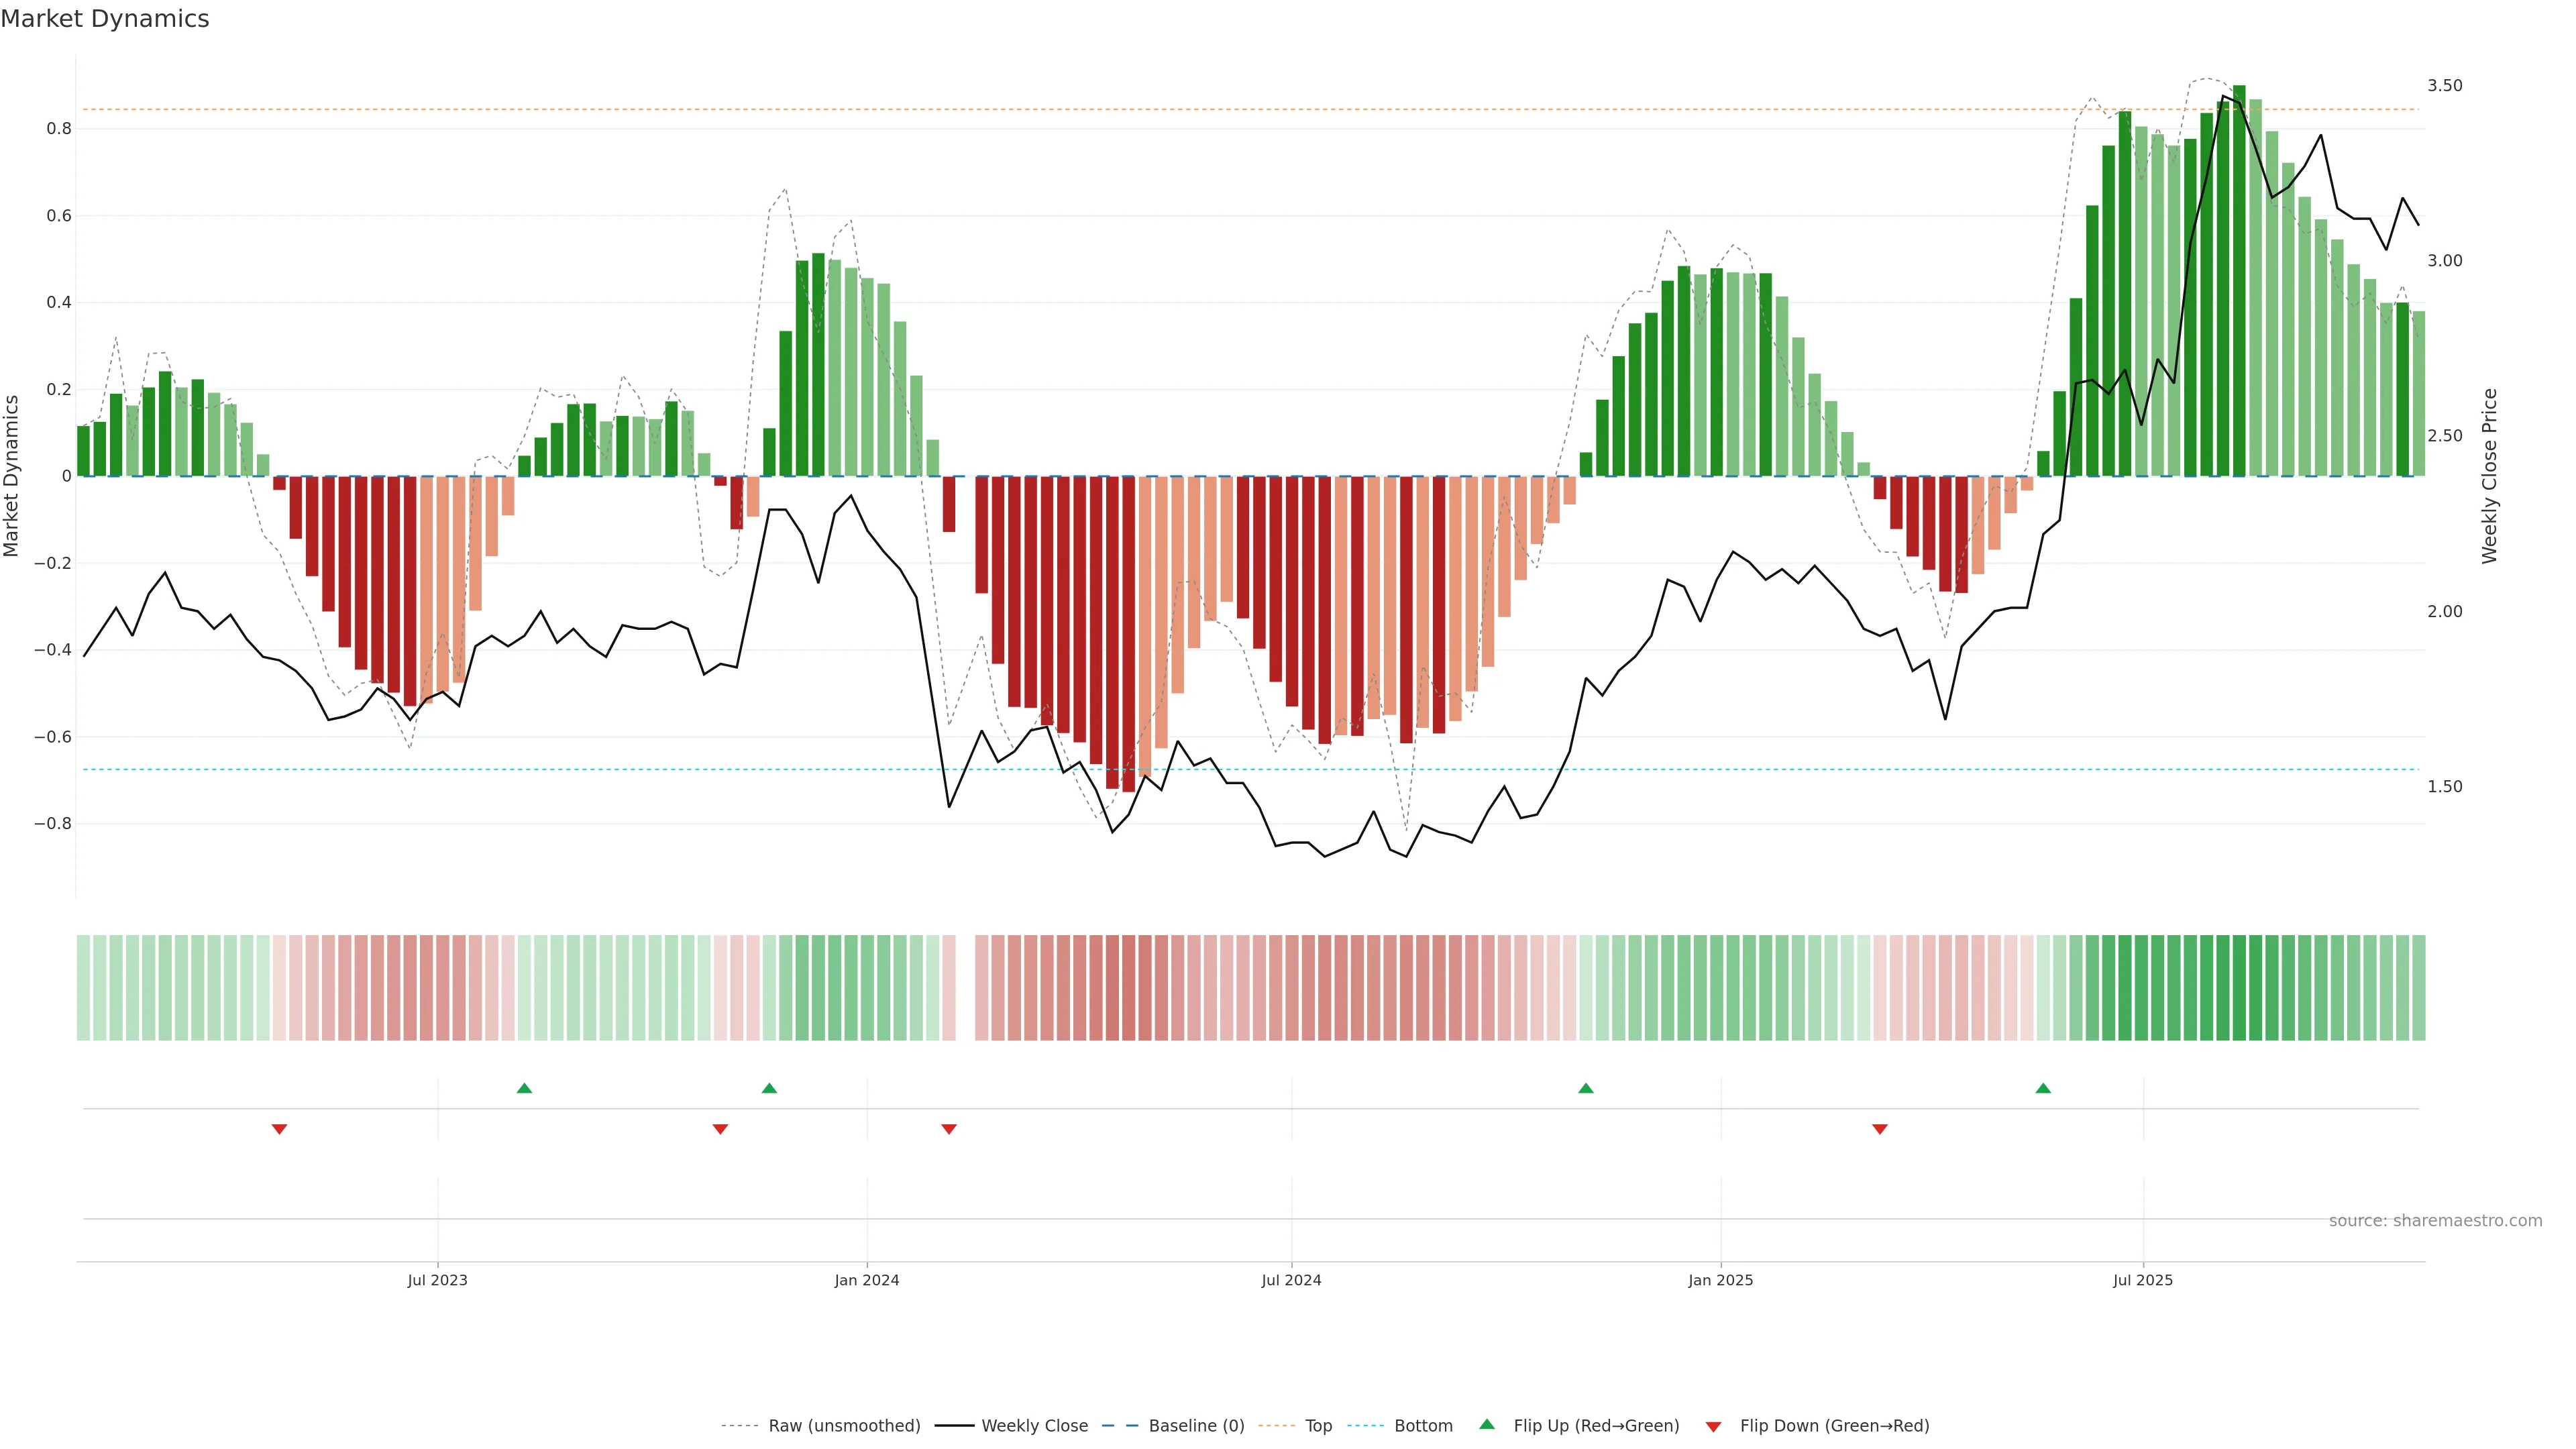Toggle the Weekly Close legend entry
This screenshot has height=1449, width=2576.
(1034, 1426)
